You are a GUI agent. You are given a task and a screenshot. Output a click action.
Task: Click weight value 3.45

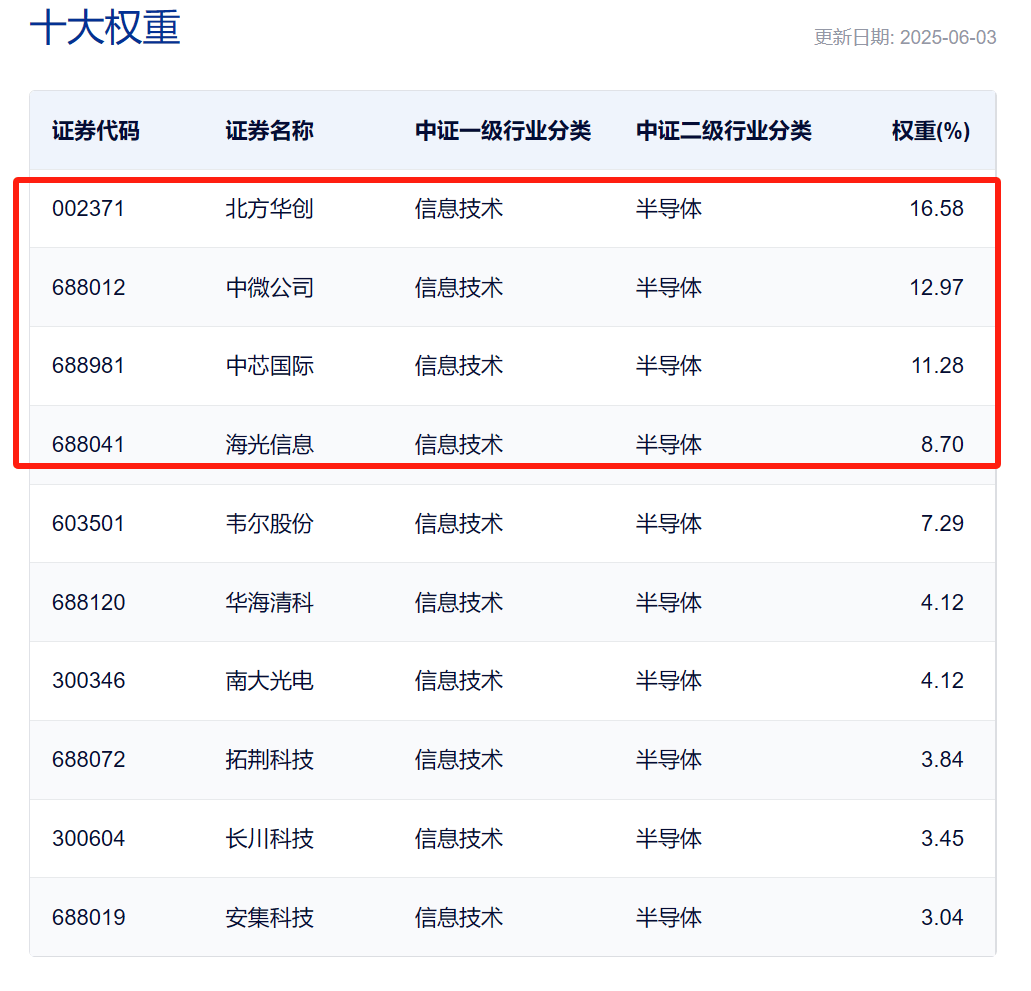pyautogui.click(x=942, y=838)
